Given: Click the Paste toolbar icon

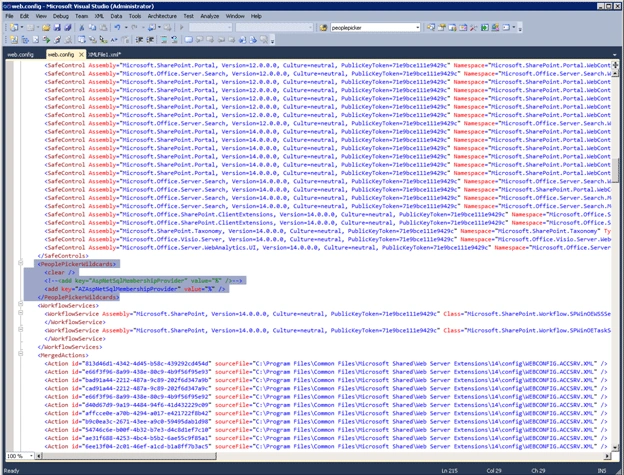Looking at the screenshot, I should pos(103,27).
